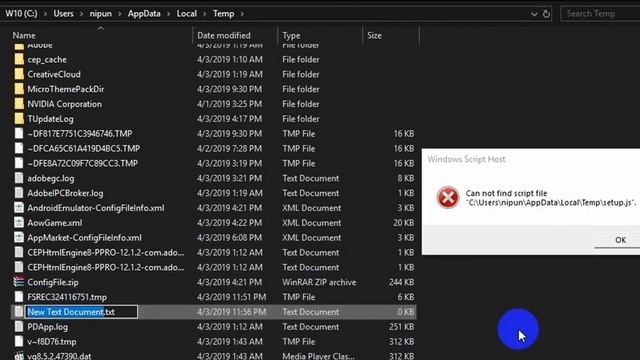
Task: Click the New Text Document.txt rename field
Action: coord(82,312)
